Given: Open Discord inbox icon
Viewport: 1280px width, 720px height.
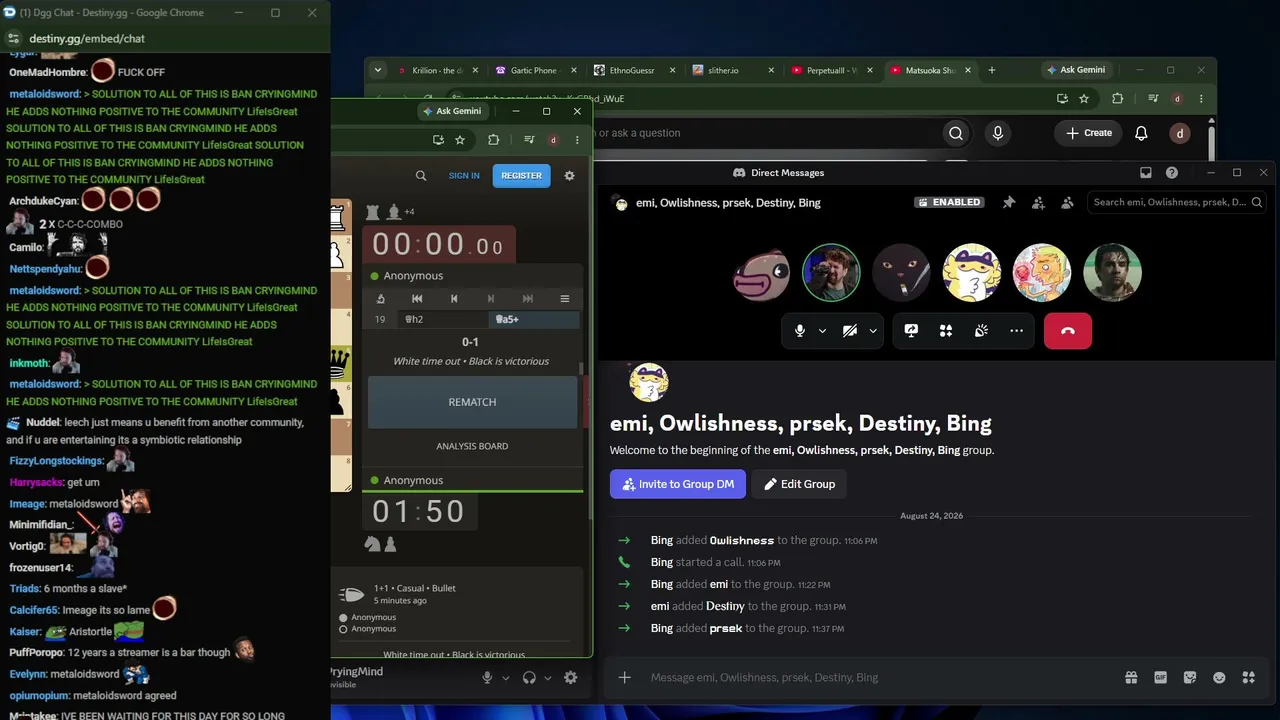Looking at the screenshot, I should pyautogui.click(x=1146, y=173).
